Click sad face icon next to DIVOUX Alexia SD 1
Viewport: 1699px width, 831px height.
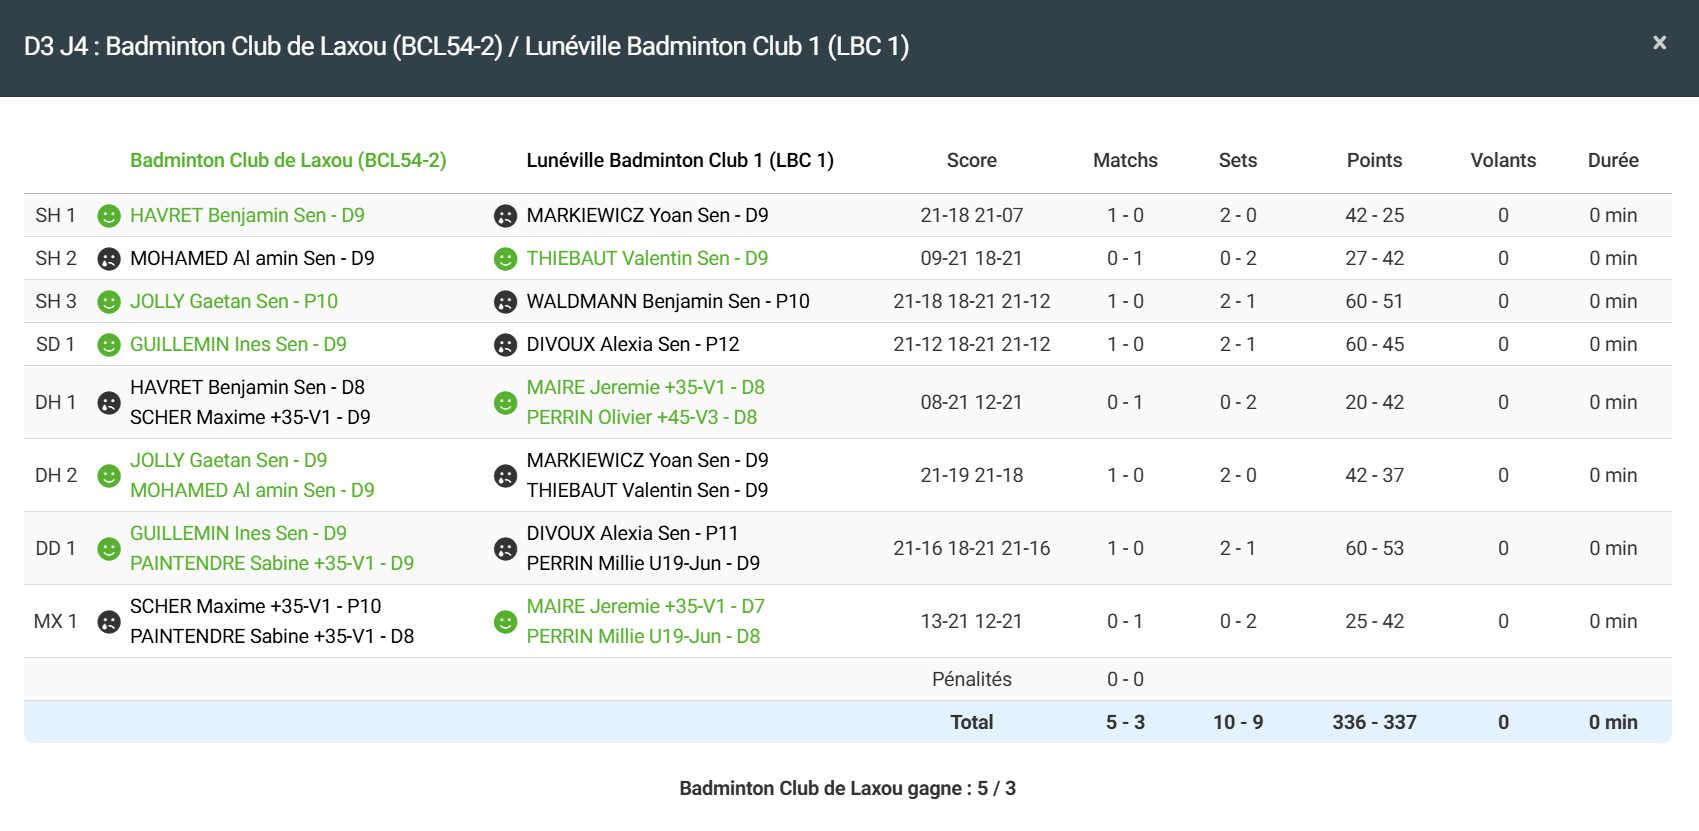pos(505,345)
